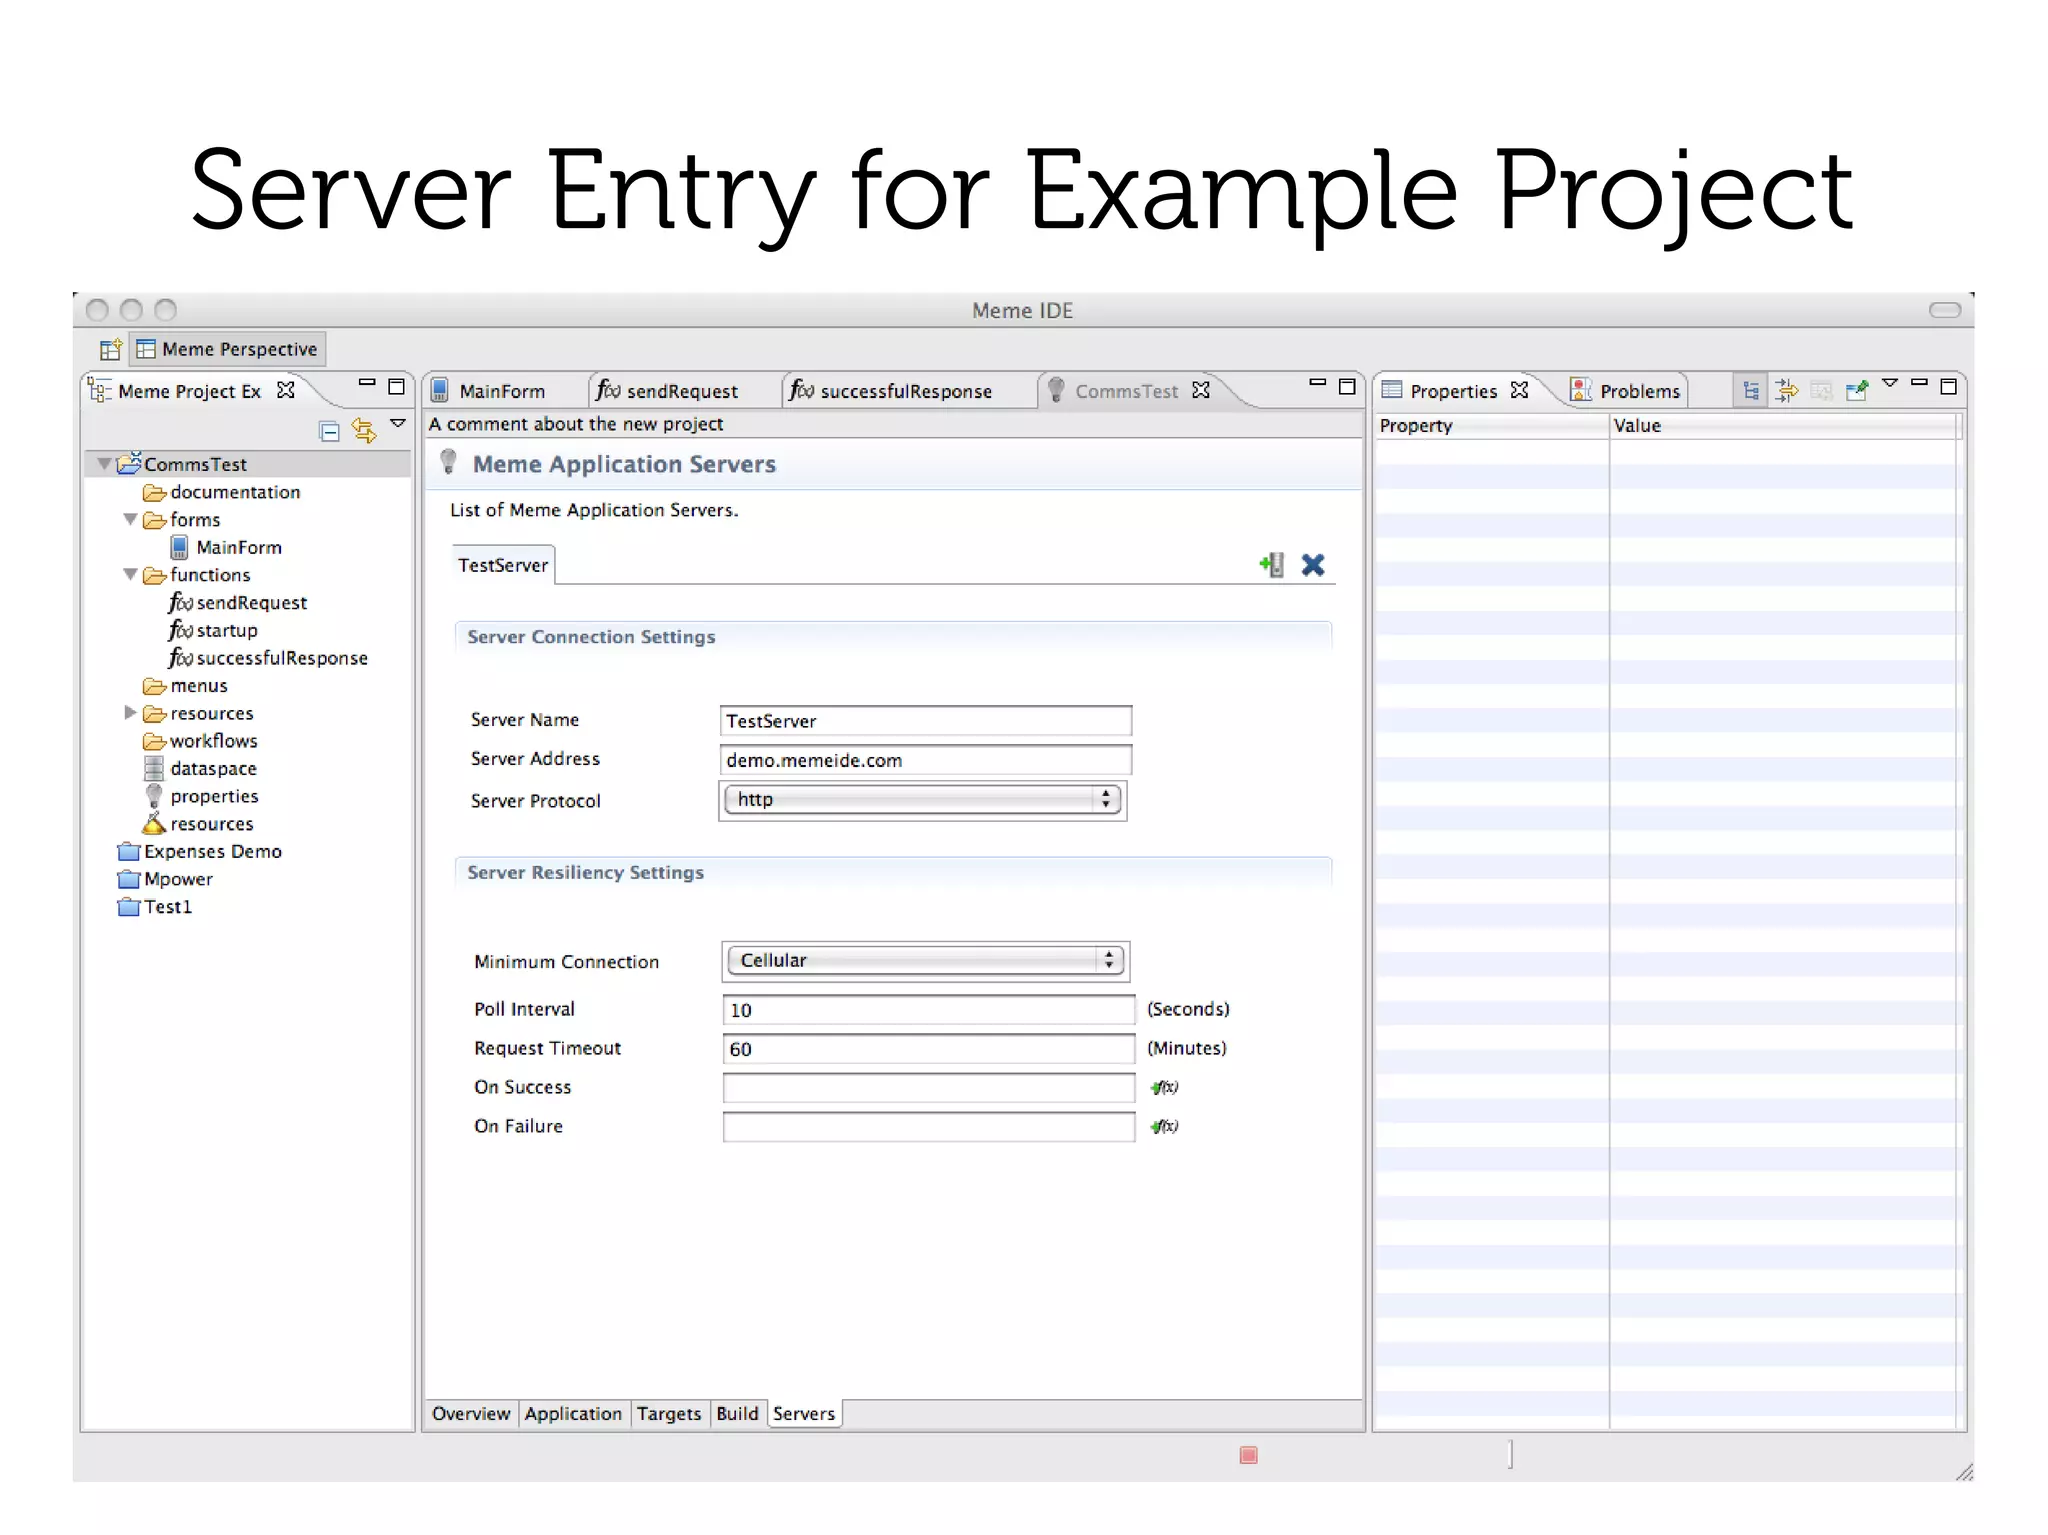
Task: Switch to the MainForm editor tab
Action: (x=503, y=391)
